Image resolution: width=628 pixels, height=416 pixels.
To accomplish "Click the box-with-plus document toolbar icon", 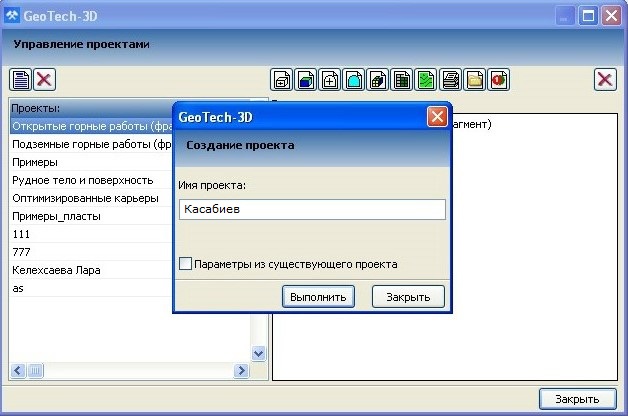I will [x=282, y=79].
